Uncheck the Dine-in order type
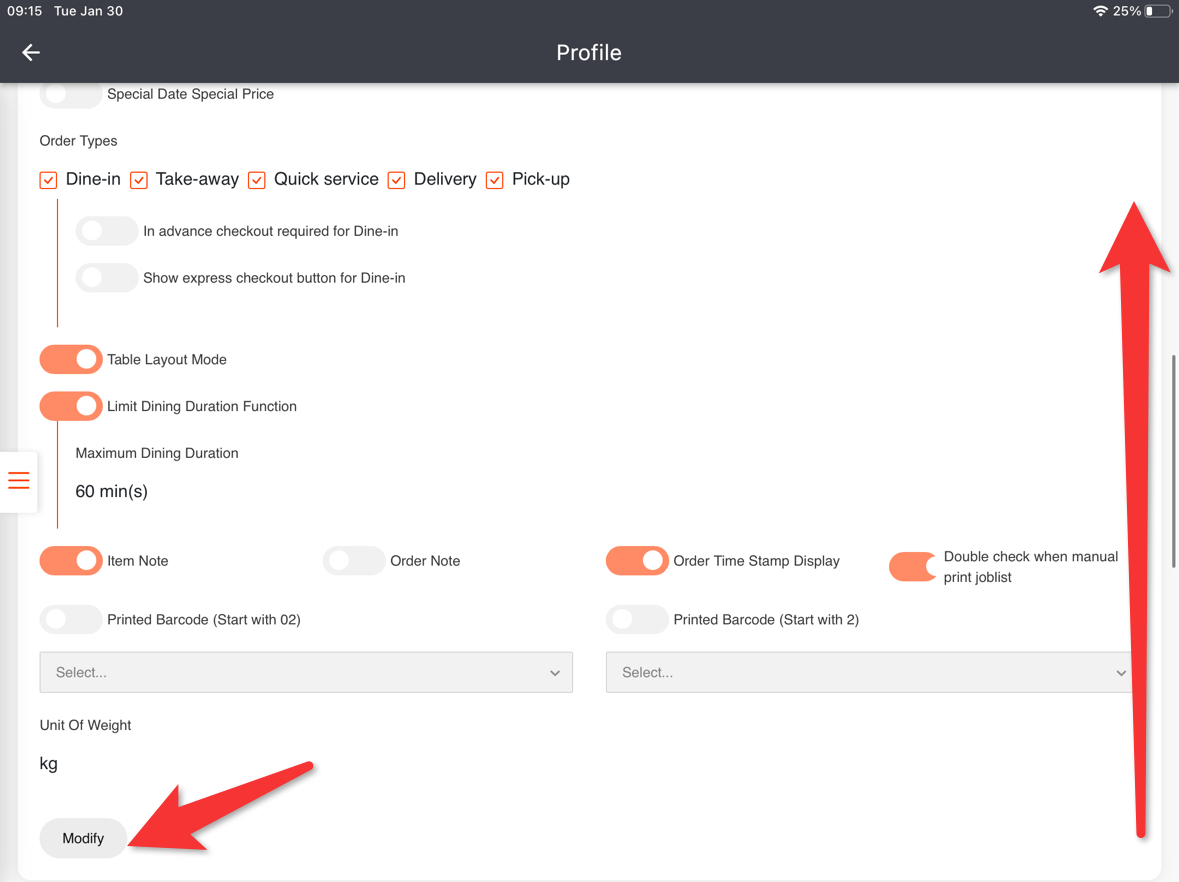The image size is (1179, 882). [x=48, y=180]
